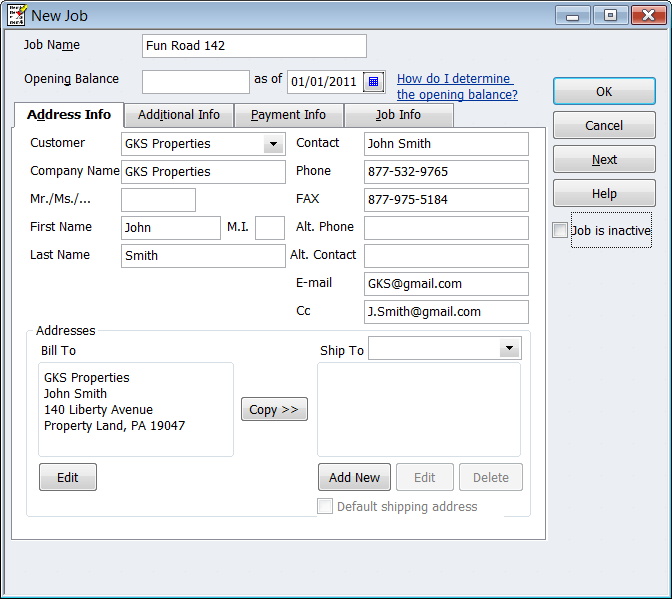
Task: Select the Address Info tab
Action: pyautogui.click(x=69, y=115)
